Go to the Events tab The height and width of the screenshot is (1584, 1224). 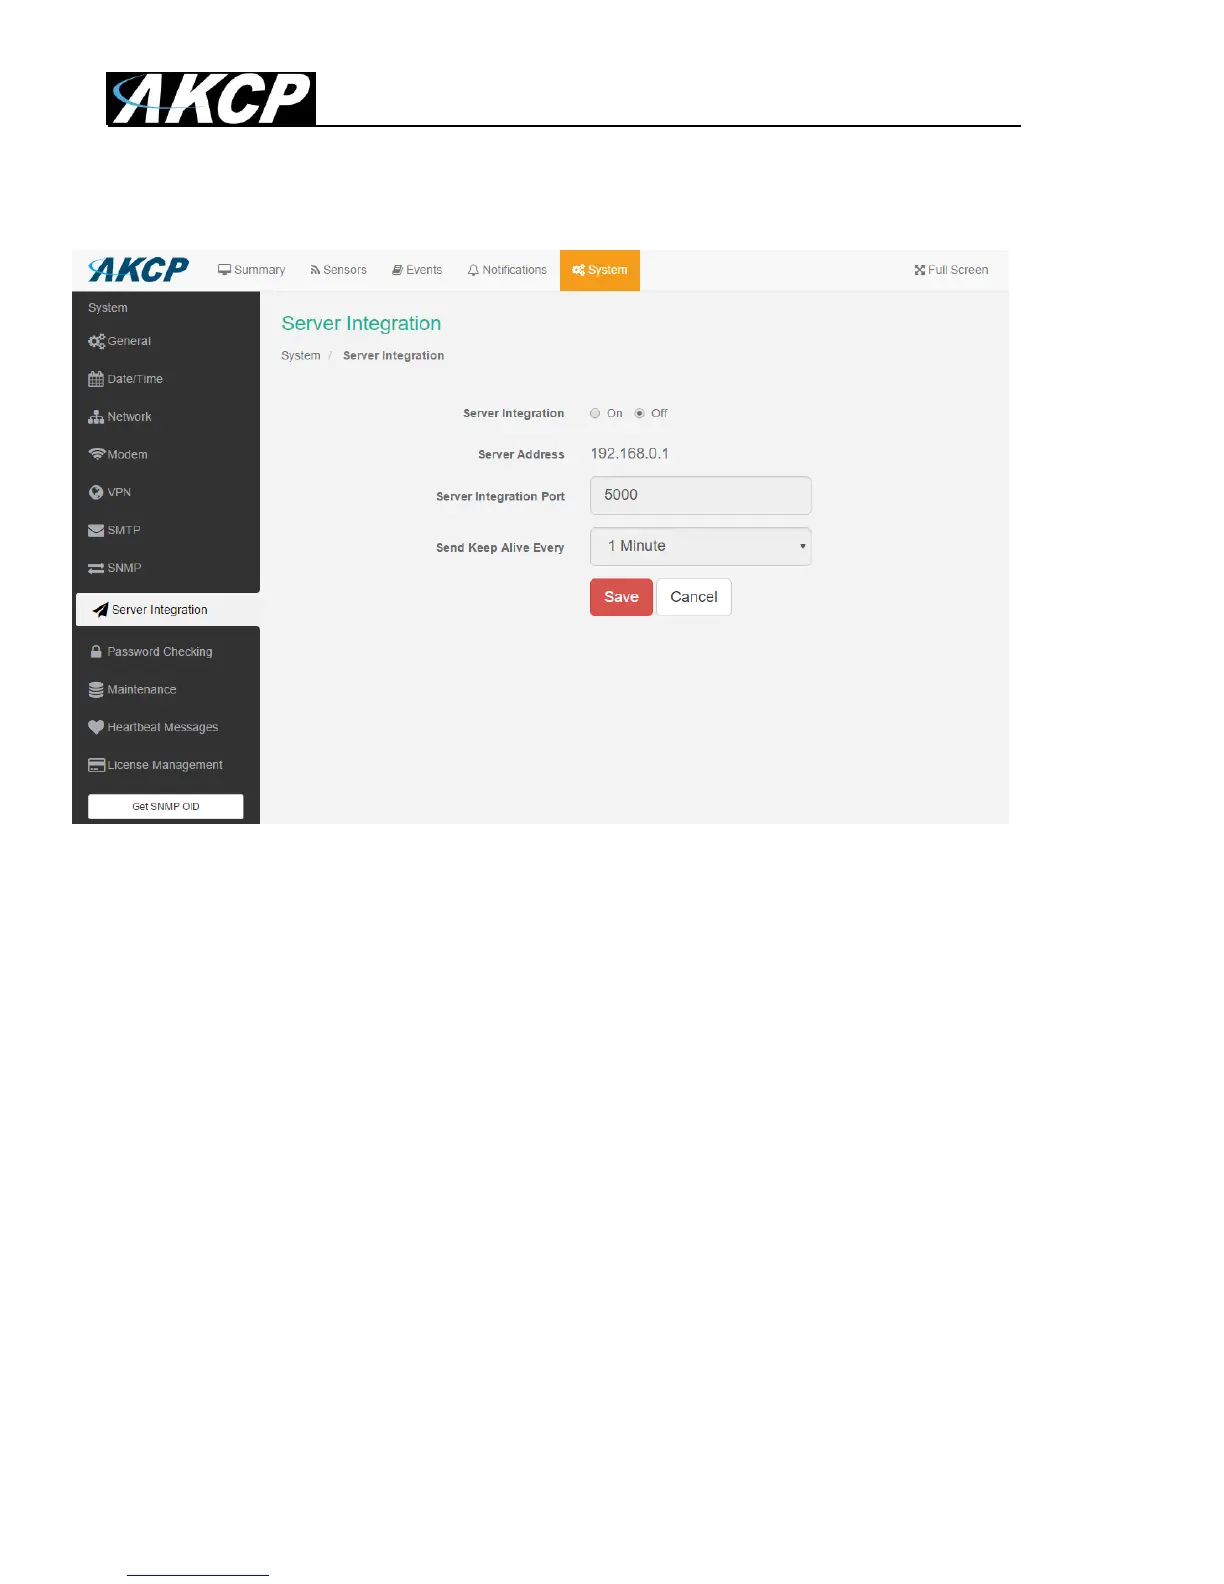(x=417, y=270)
